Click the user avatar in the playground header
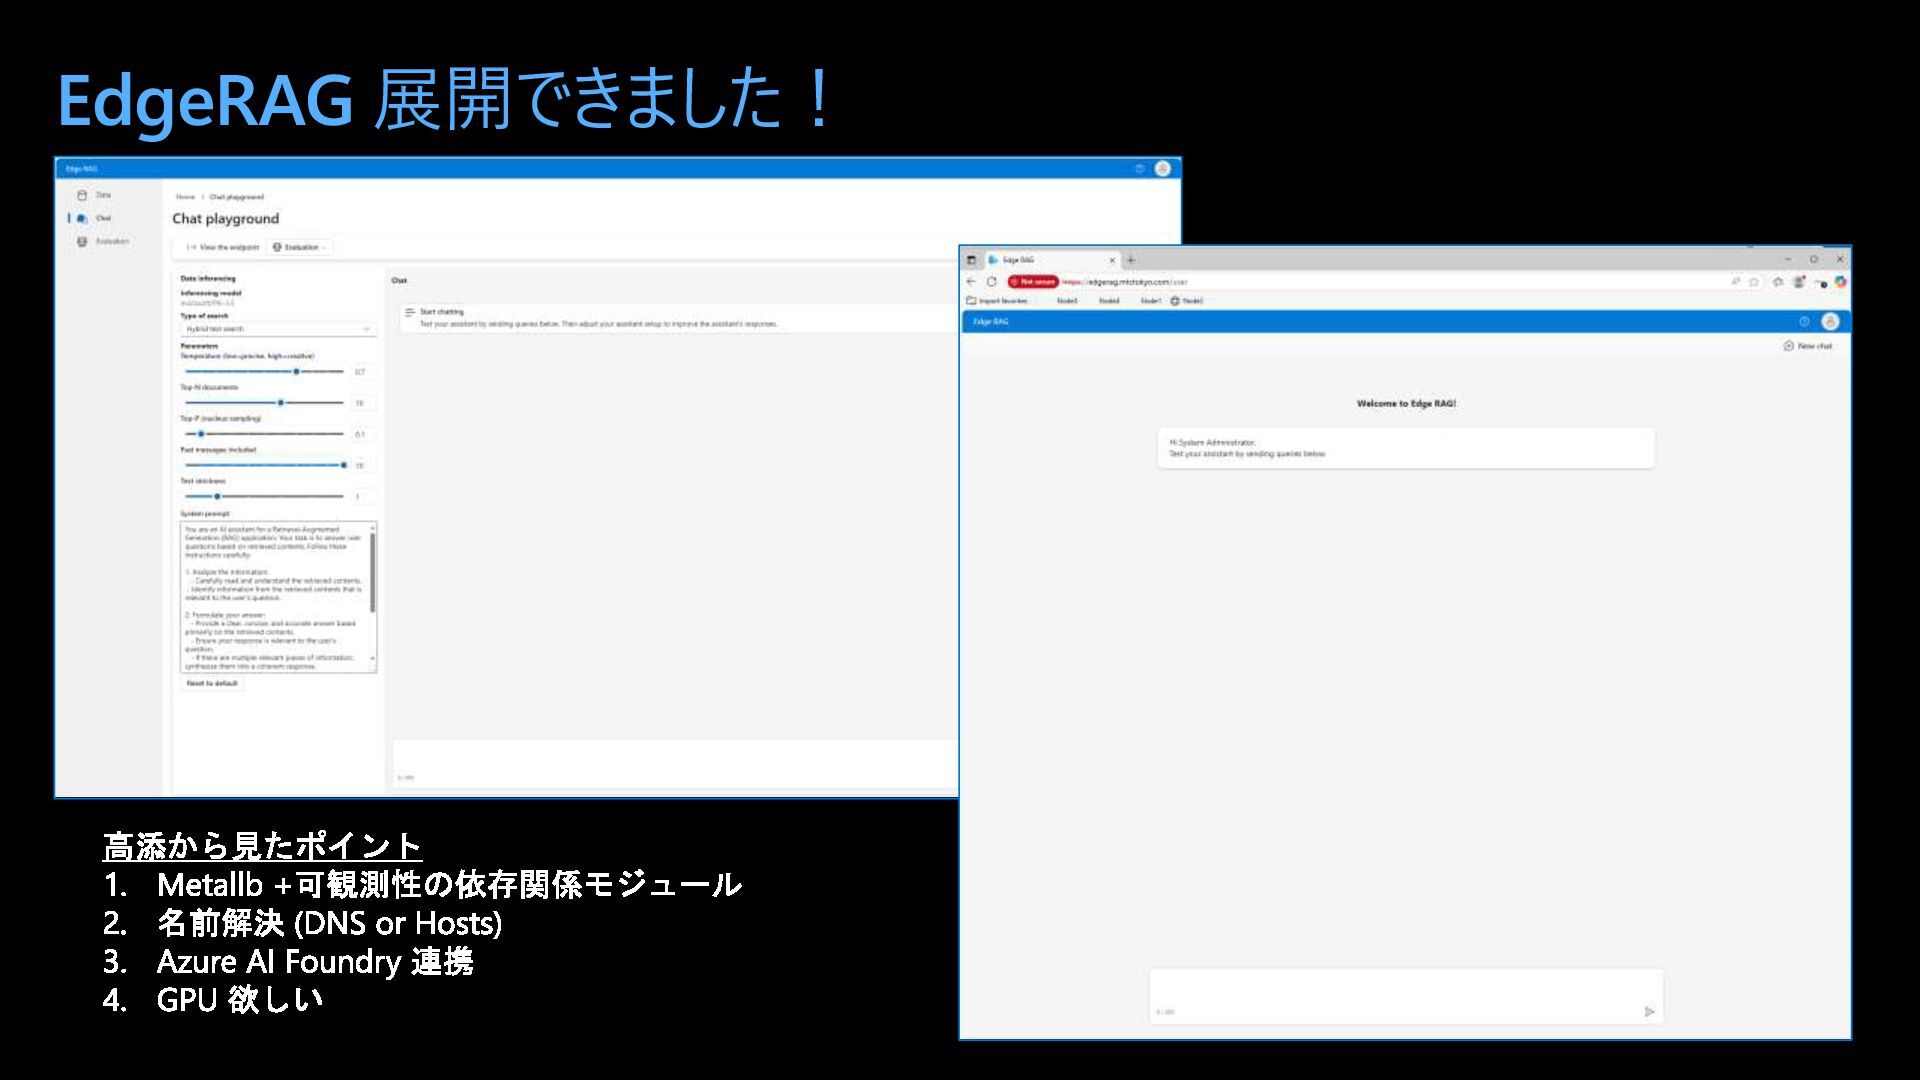The height and width of the screenshot is (1080, 1920). (1162, 169)
